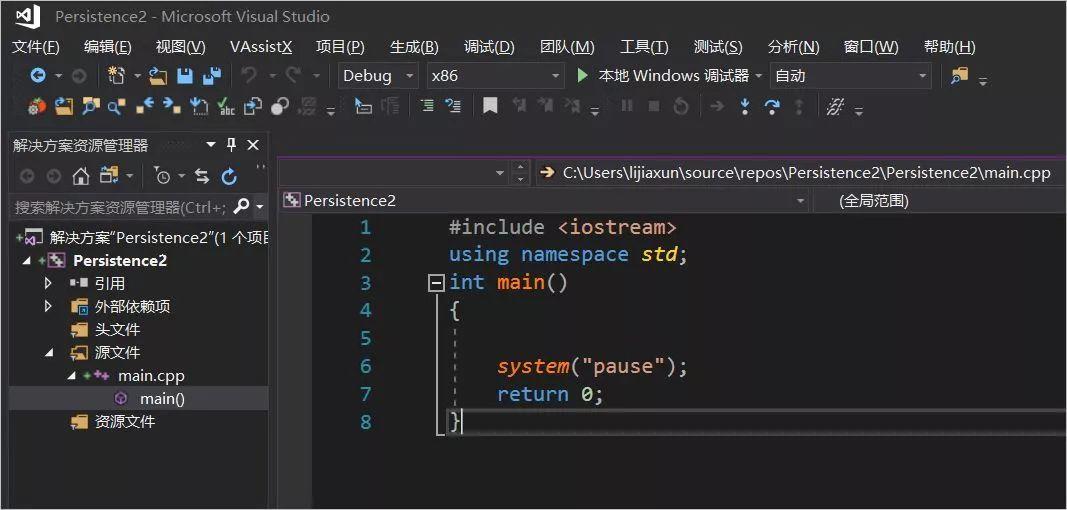Viewport: 1067px width, 510px height.
Task: Open the 文件(F) menu
Action: (x=36, y=47)
